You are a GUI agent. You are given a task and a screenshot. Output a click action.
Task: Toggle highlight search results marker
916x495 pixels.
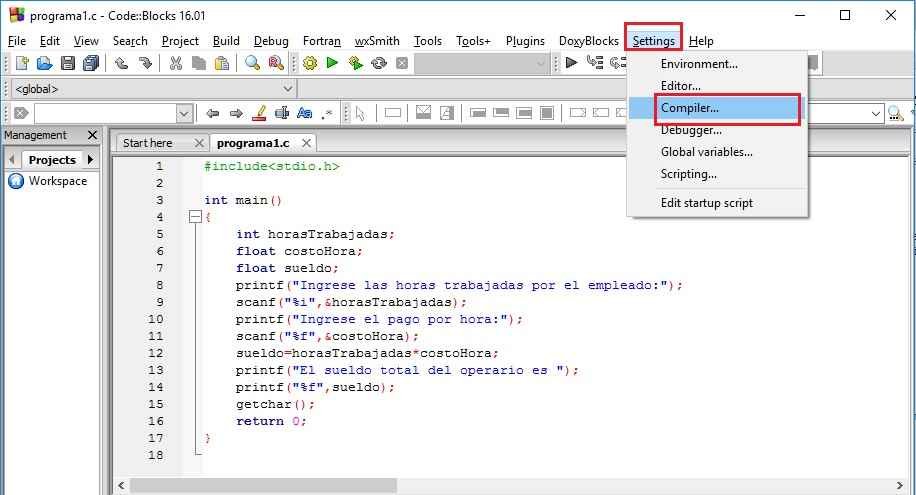click(x=260, y=113)
